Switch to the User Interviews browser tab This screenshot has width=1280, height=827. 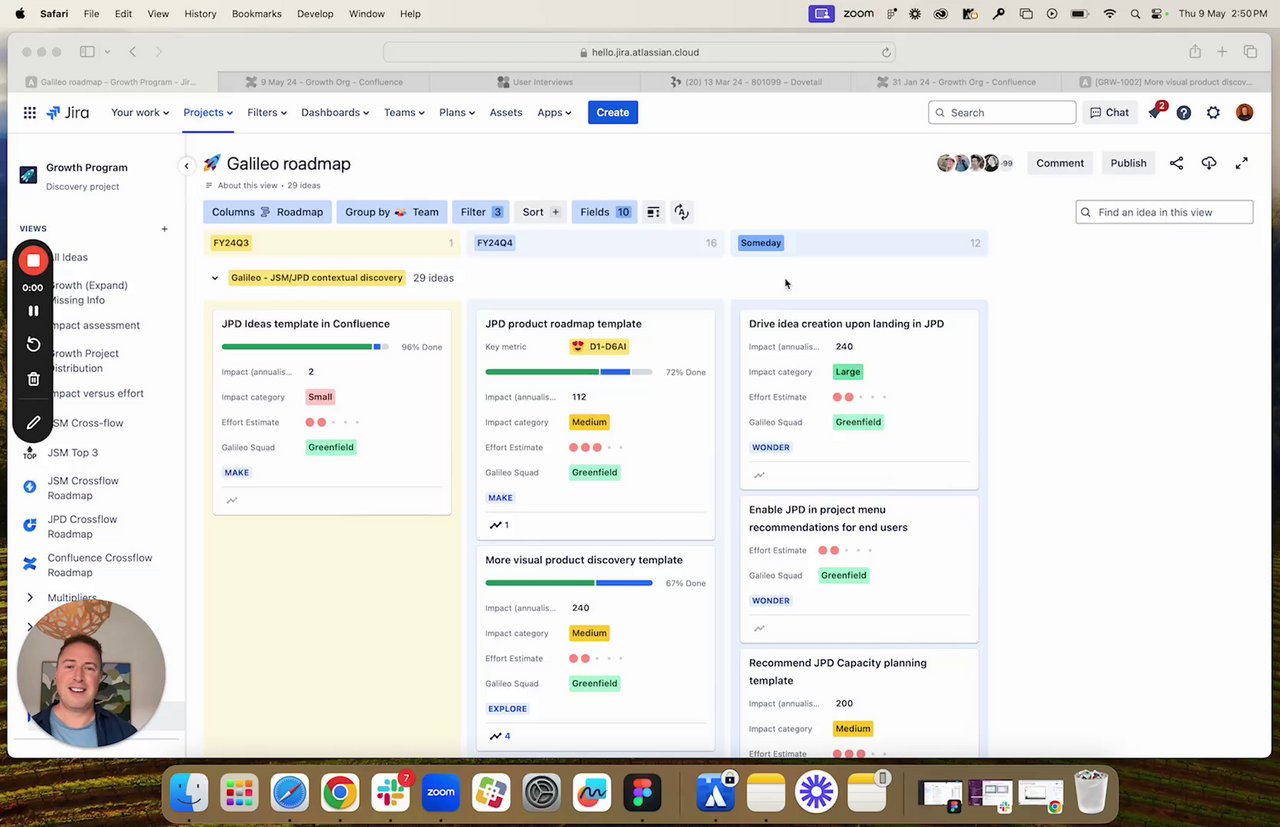point(534,82)
